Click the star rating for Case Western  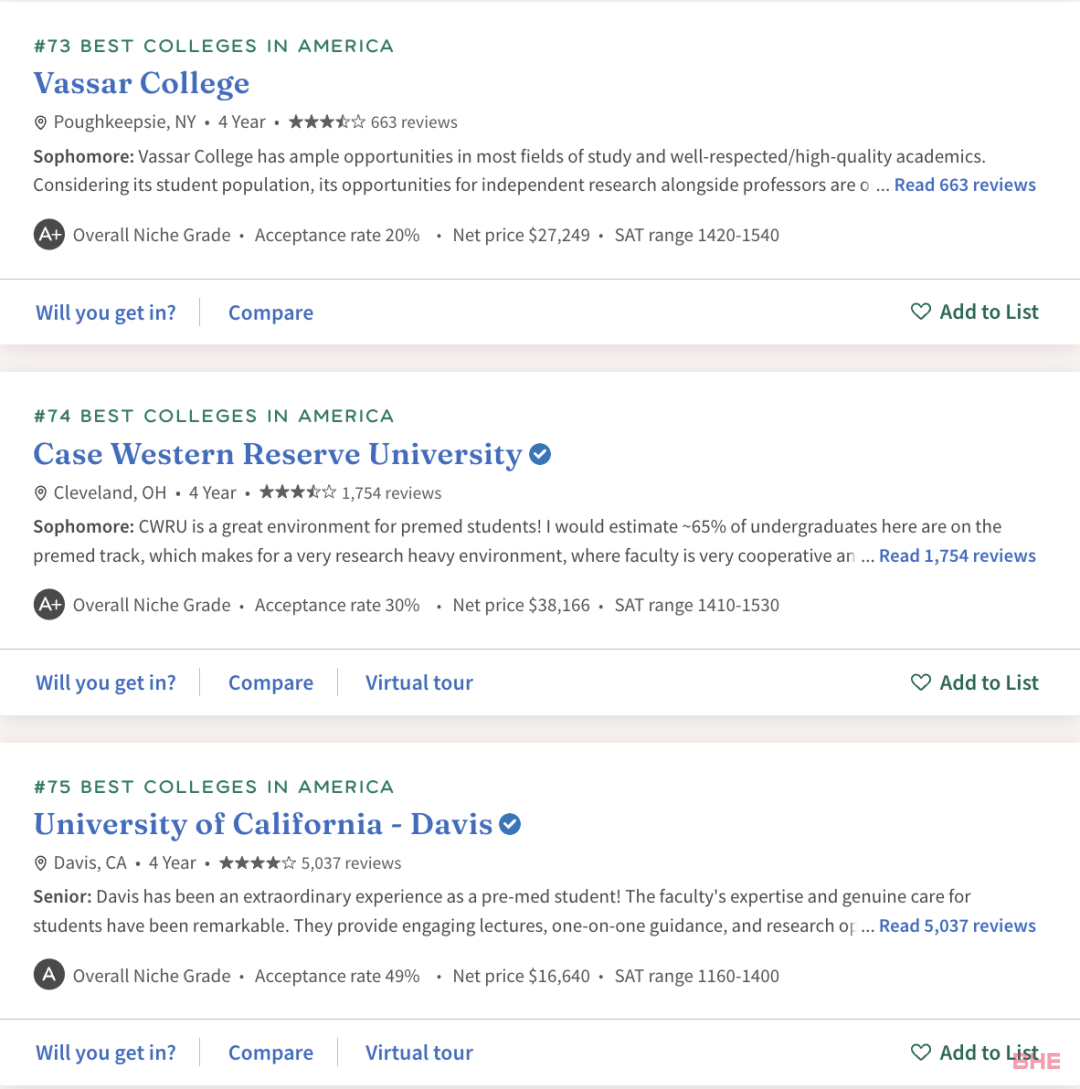[297, 492]
